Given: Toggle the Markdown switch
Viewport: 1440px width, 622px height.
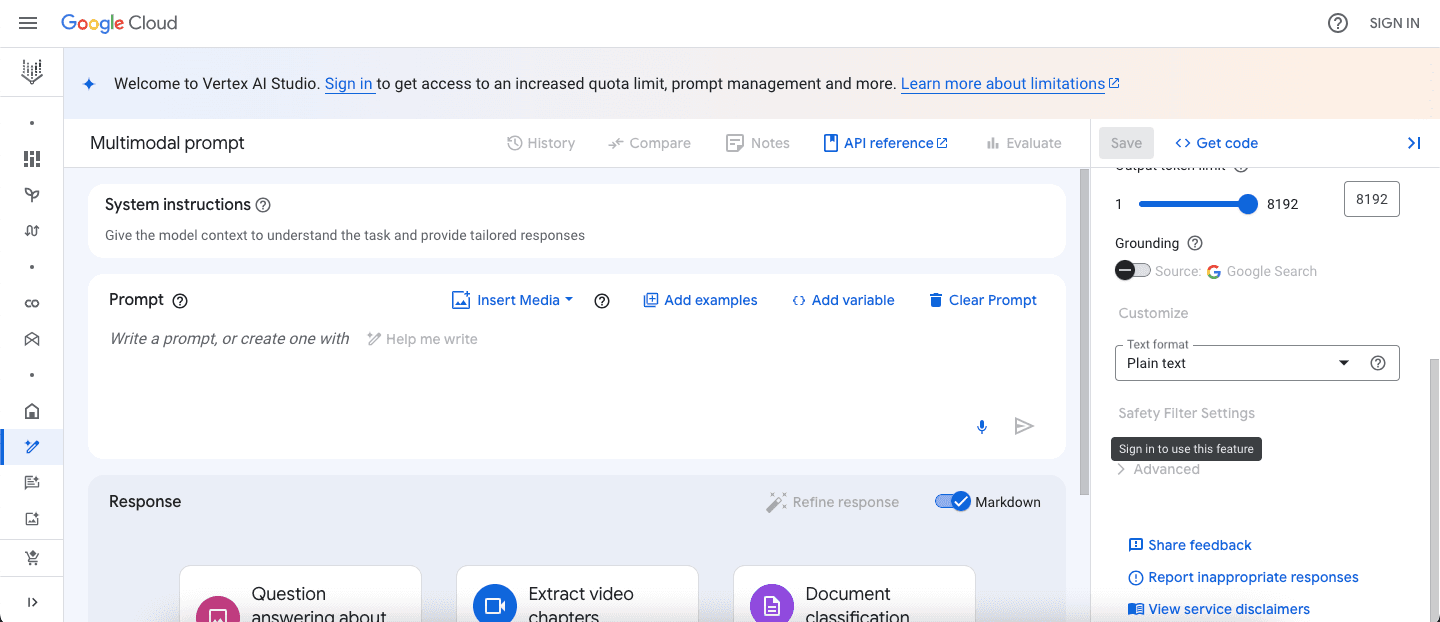Looking at the screenshot, I should click(x=953, y=502).
